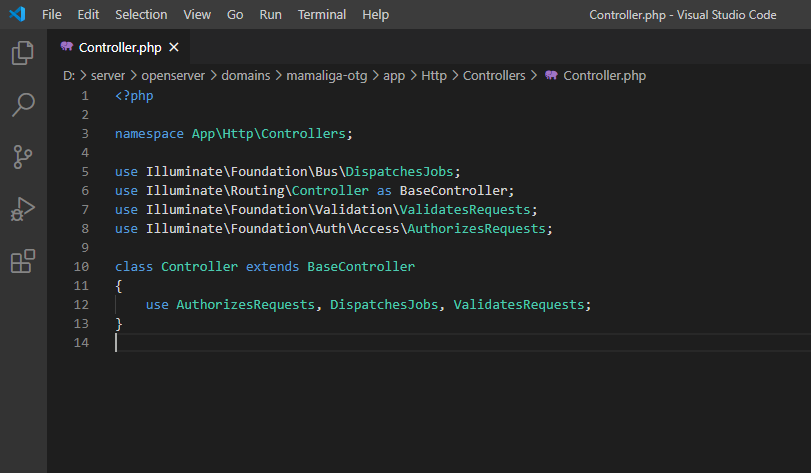Image resolution: width=811 pixels, height=473 pixels.
Task: Open the Source Control view icon
Action: [22, 157]
